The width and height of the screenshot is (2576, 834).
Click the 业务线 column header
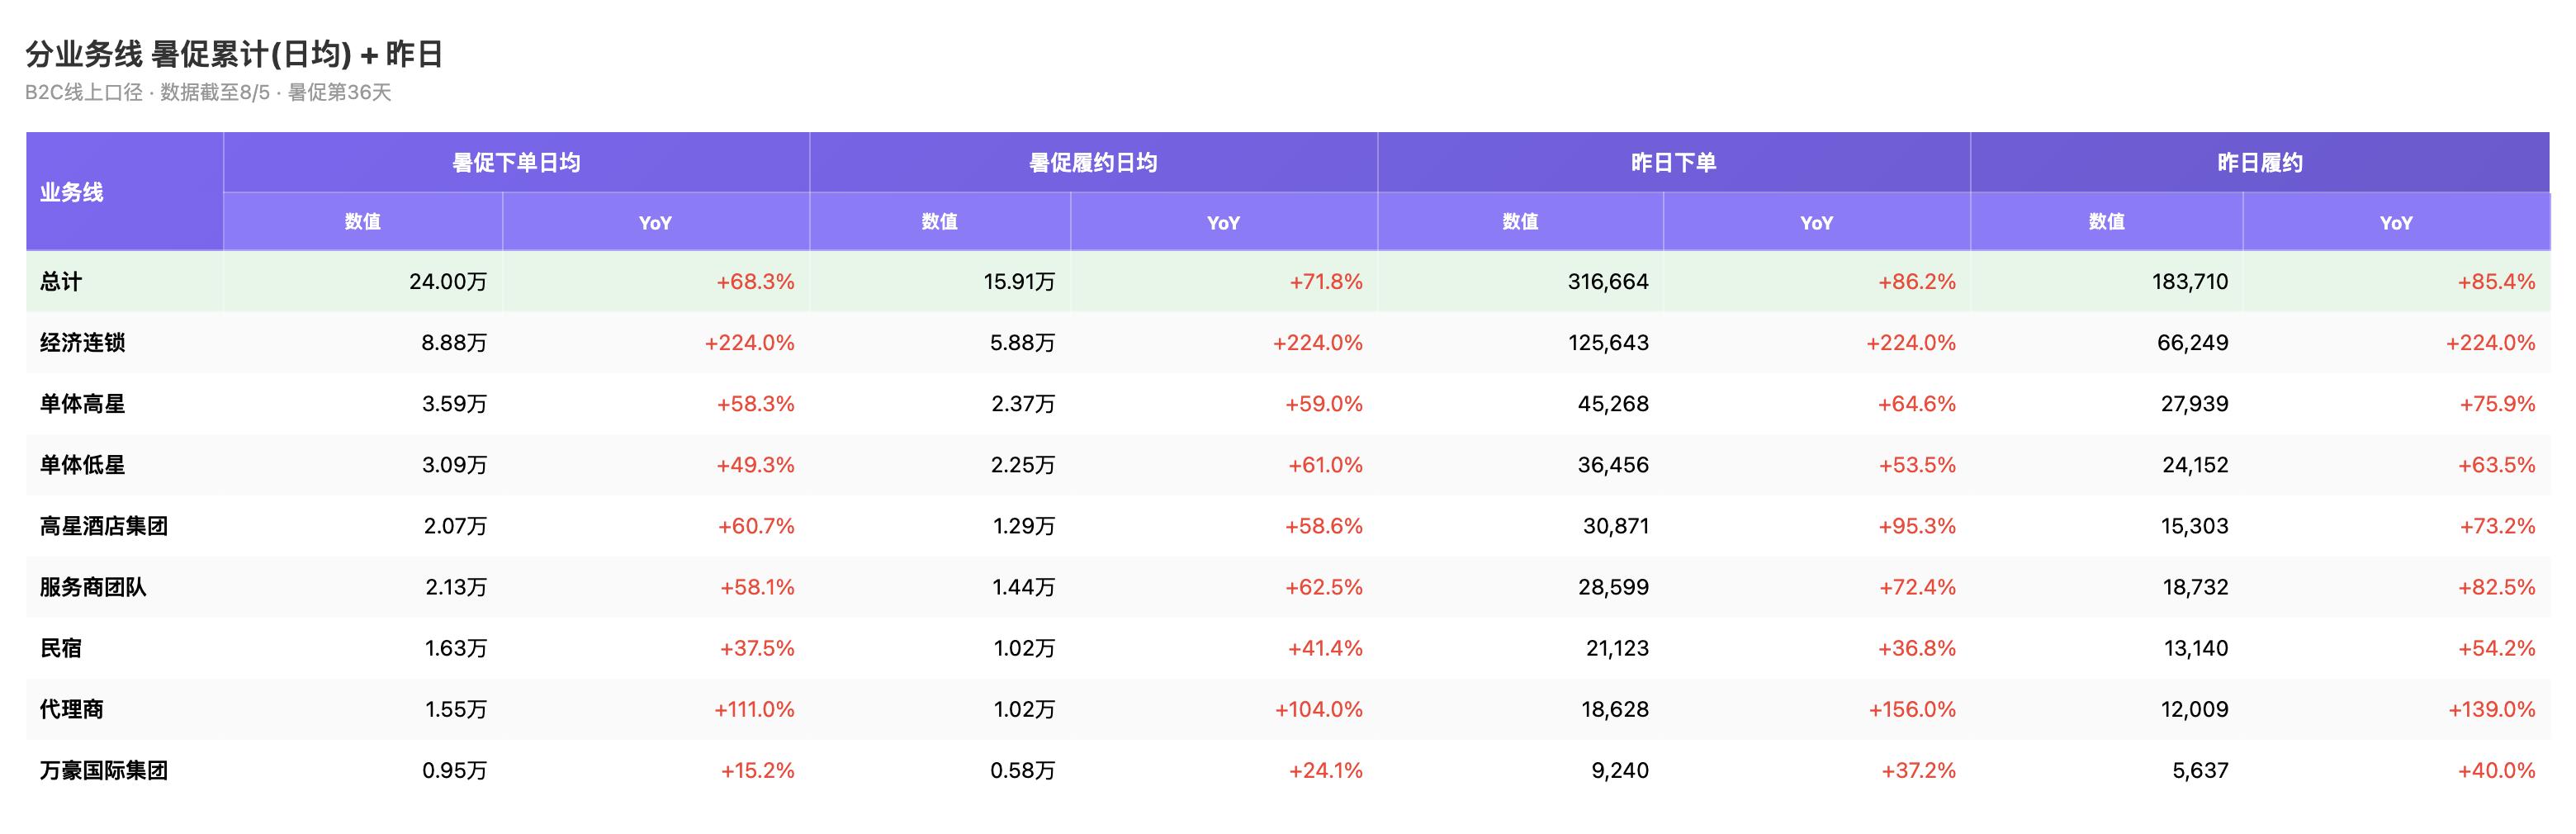click(x=71, y=192)
